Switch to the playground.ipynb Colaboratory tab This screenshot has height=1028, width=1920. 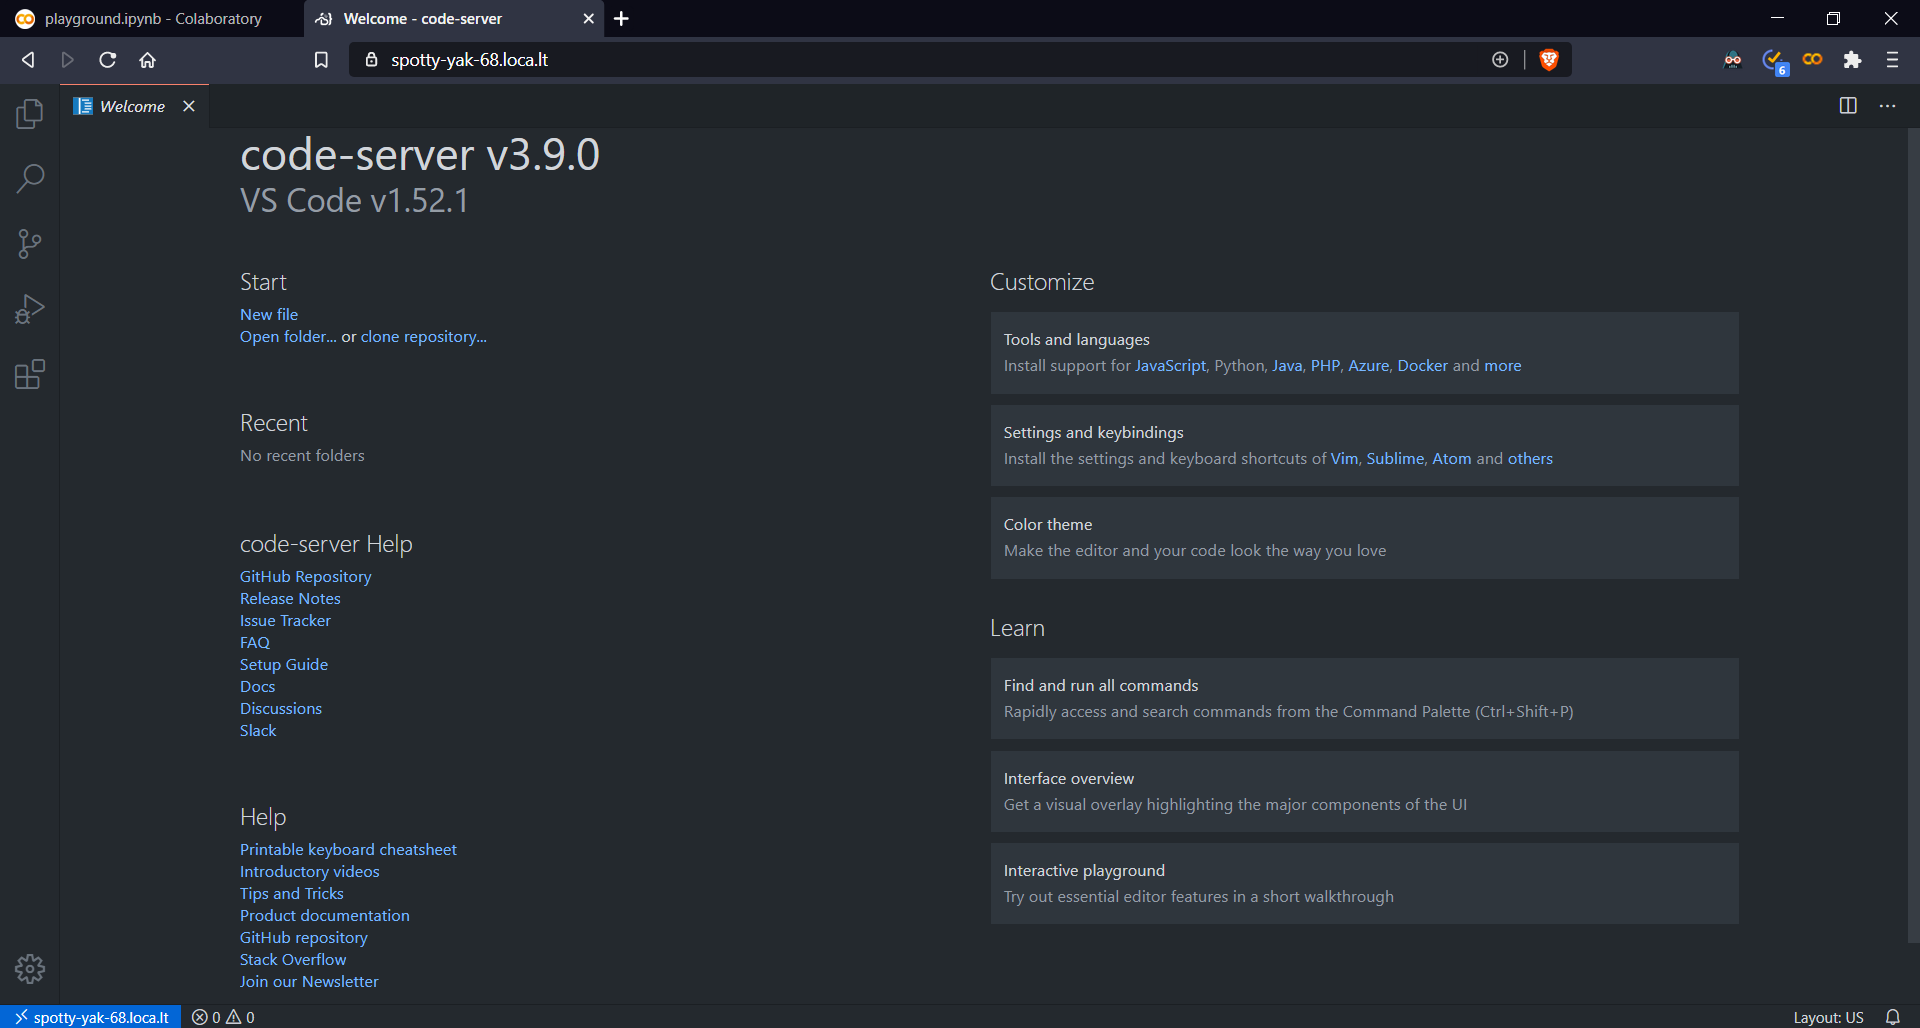pos(150,19)
